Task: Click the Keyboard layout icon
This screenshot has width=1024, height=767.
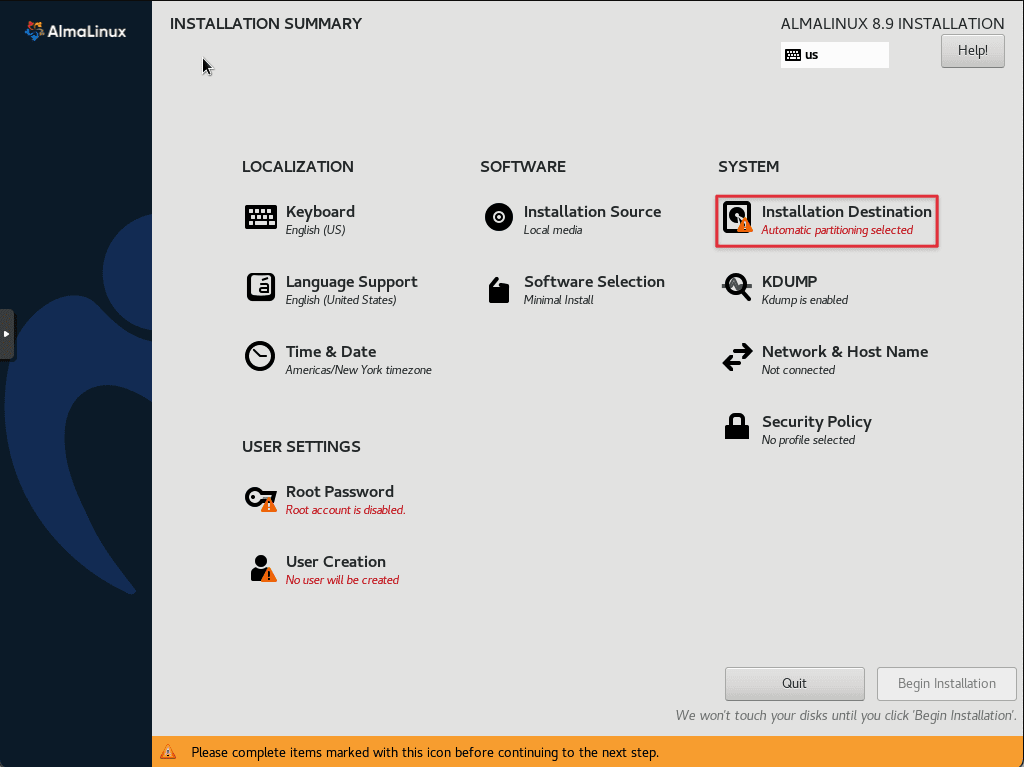Action: [261, 217]
